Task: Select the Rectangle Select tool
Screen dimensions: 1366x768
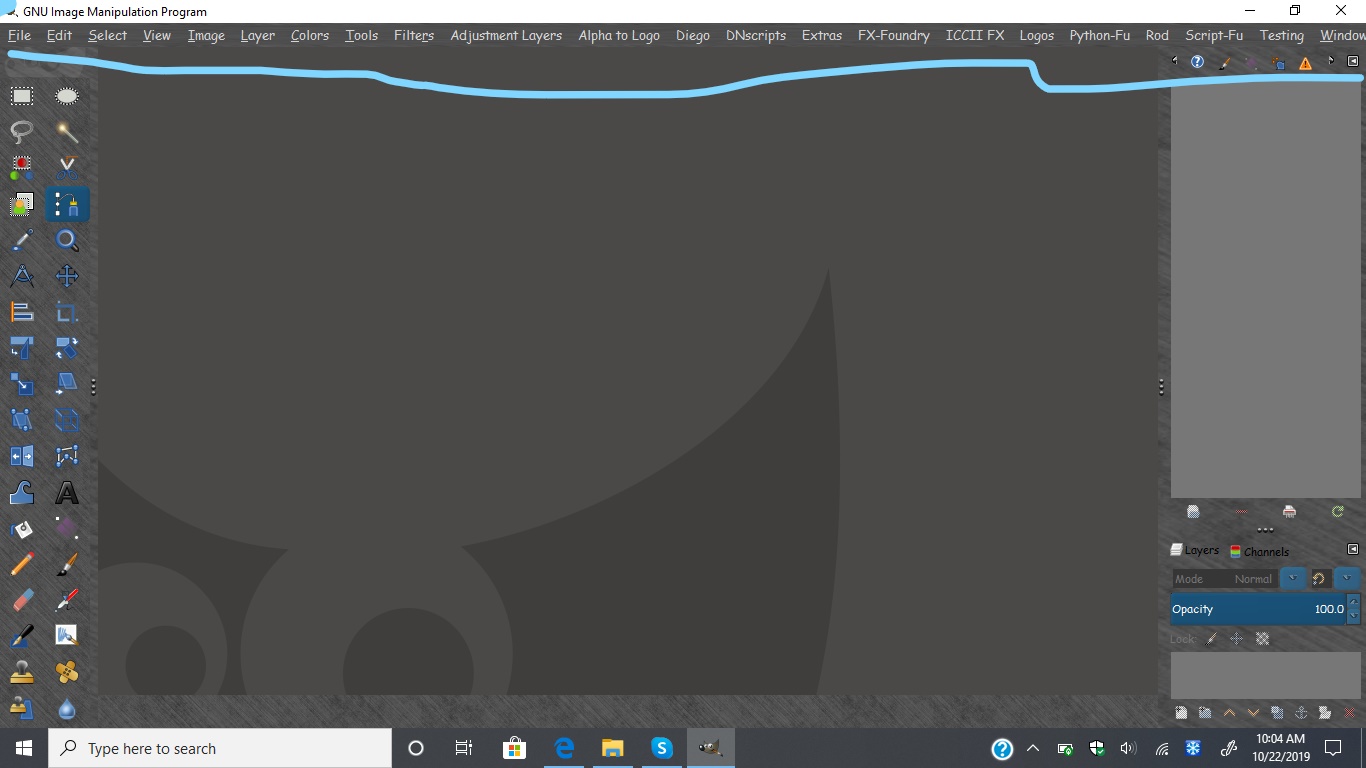Action: click(x=22, y=96)
